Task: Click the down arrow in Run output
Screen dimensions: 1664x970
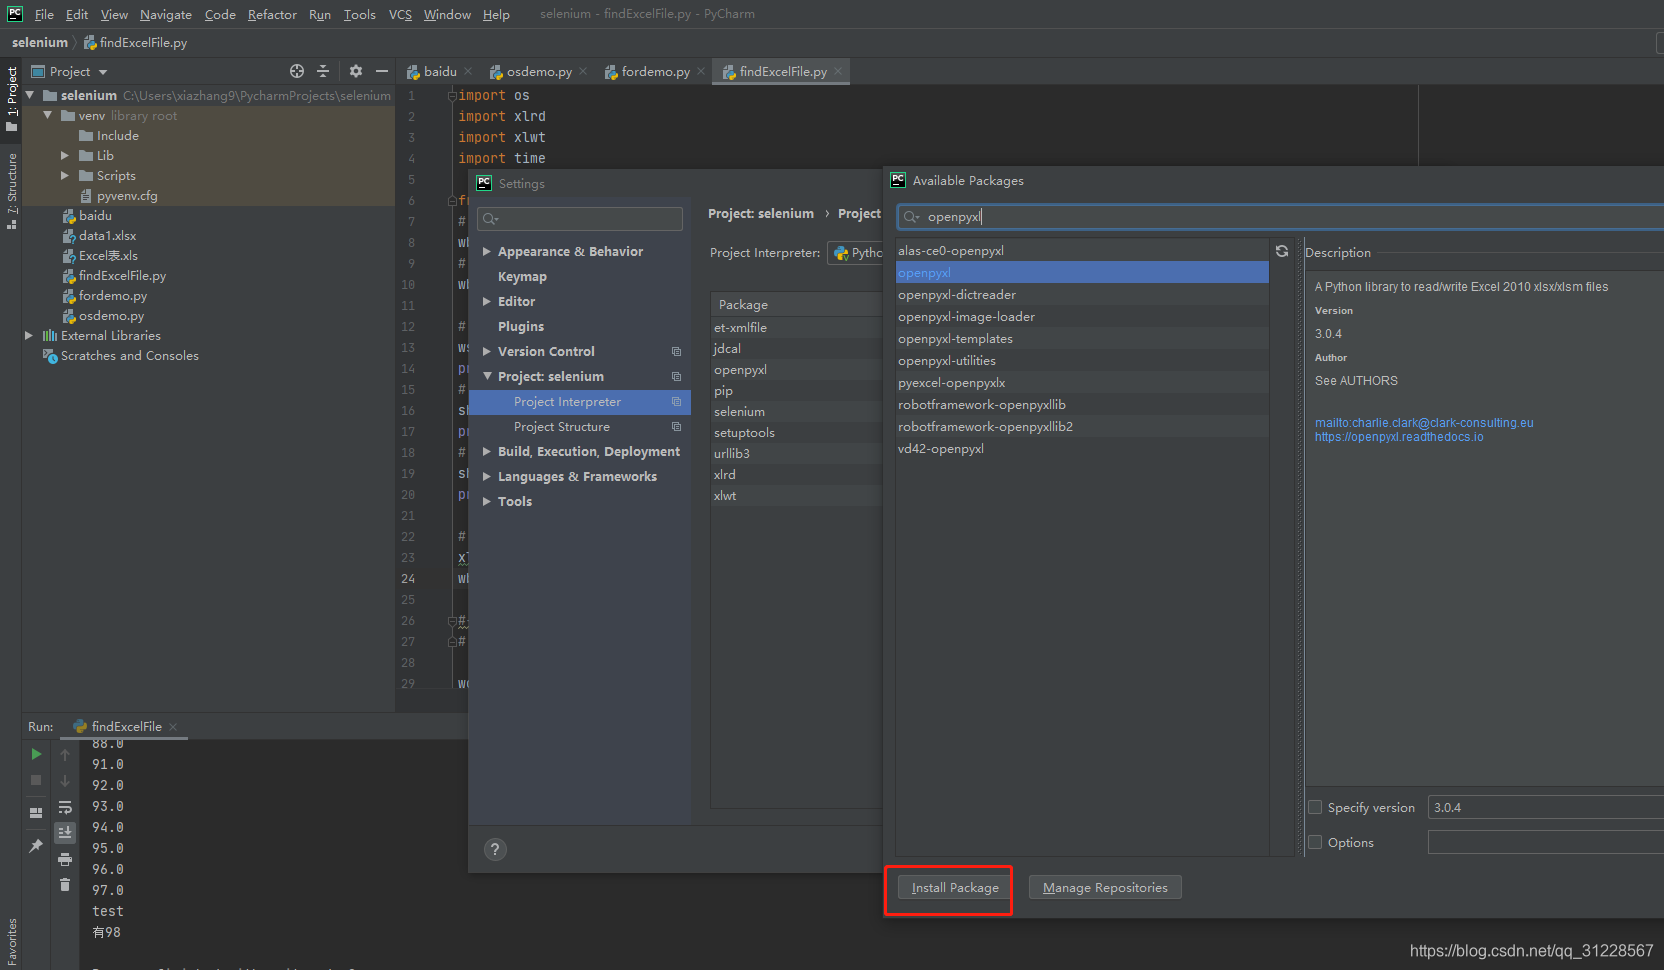Action: pos(65,781)
